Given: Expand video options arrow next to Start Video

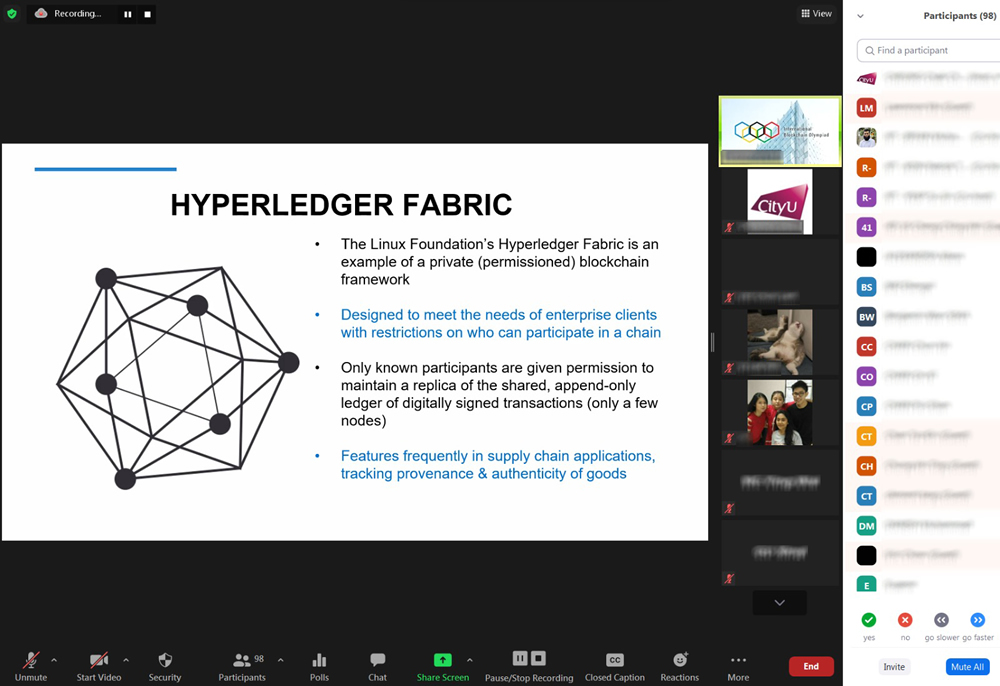Looking at the screenshot, I should tap(126, 660).
